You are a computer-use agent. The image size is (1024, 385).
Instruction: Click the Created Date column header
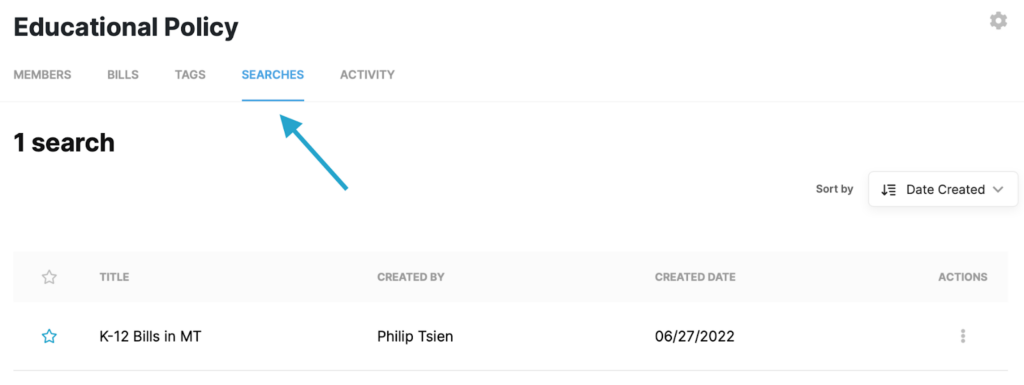tap(696, 277)
